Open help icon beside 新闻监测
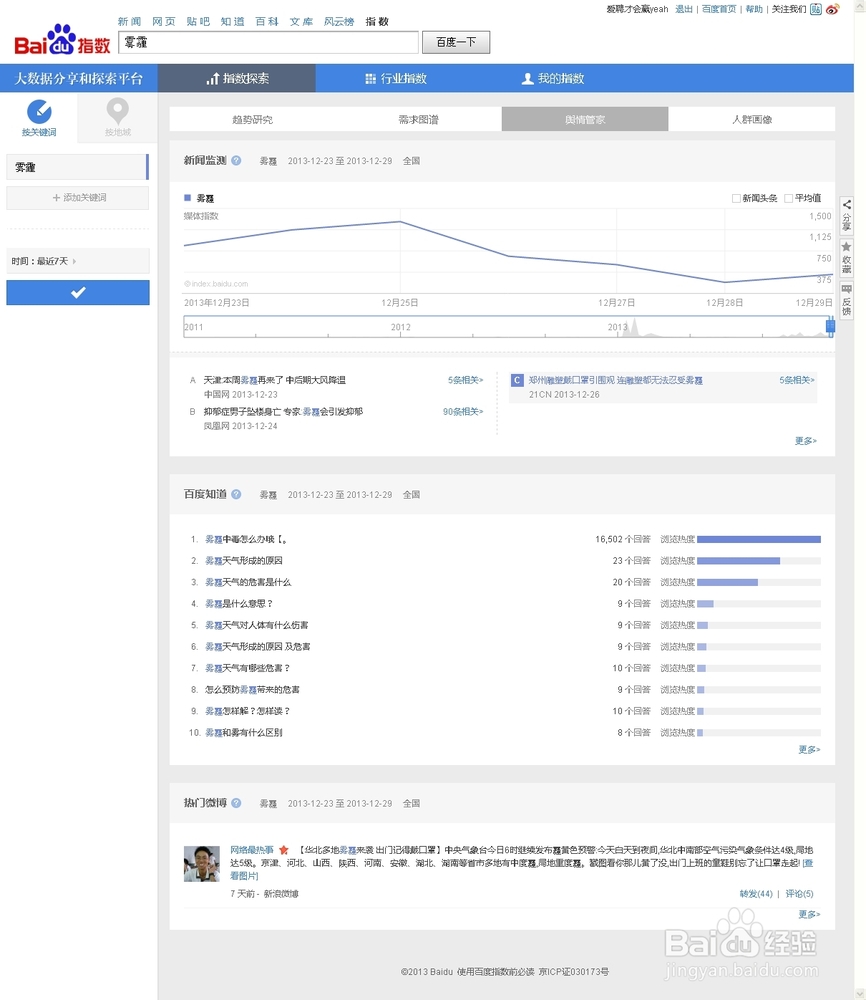Screen dimensions: 866x1000 coord(236,161)
